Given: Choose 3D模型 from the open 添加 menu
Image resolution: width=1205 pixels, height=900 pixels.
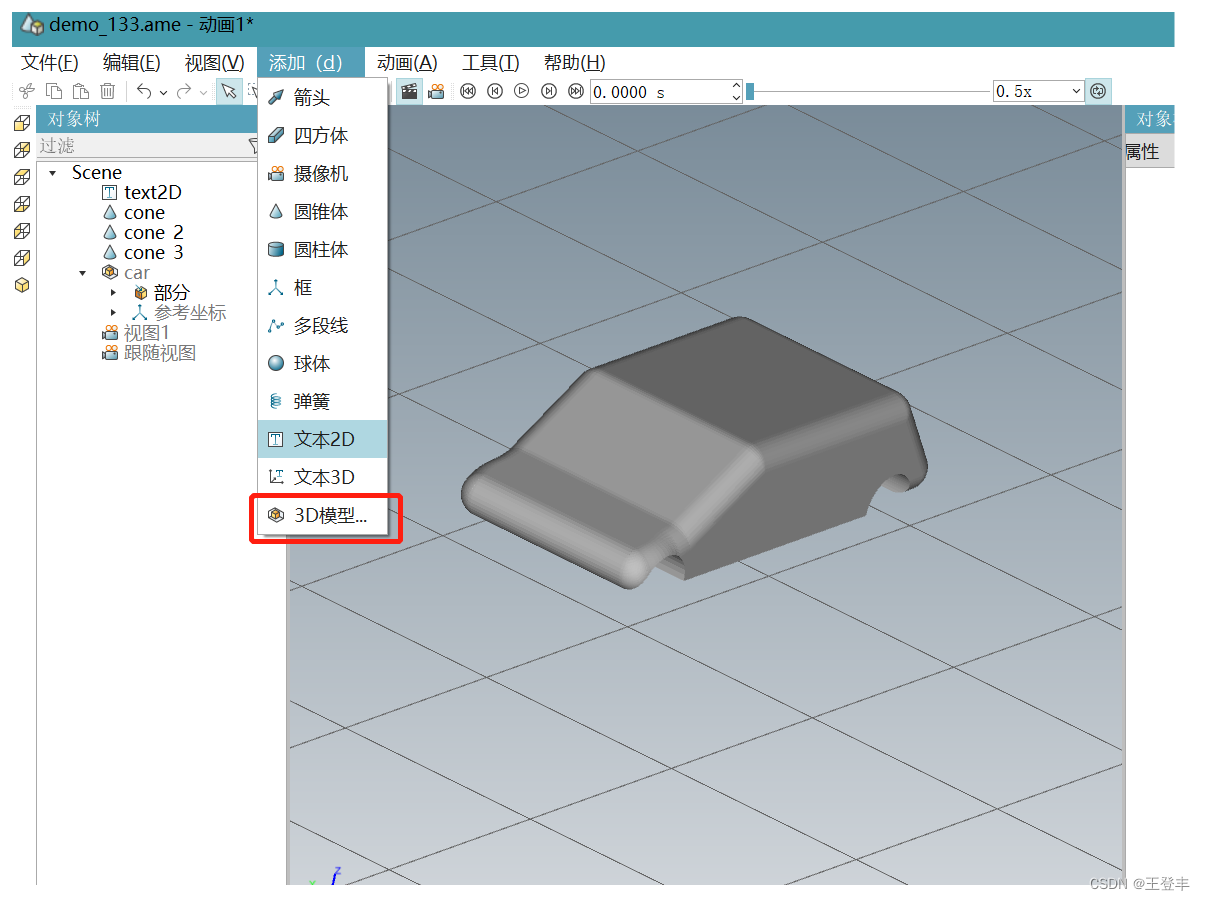Looking at the screenshot, I should click(x=318, y=517).
